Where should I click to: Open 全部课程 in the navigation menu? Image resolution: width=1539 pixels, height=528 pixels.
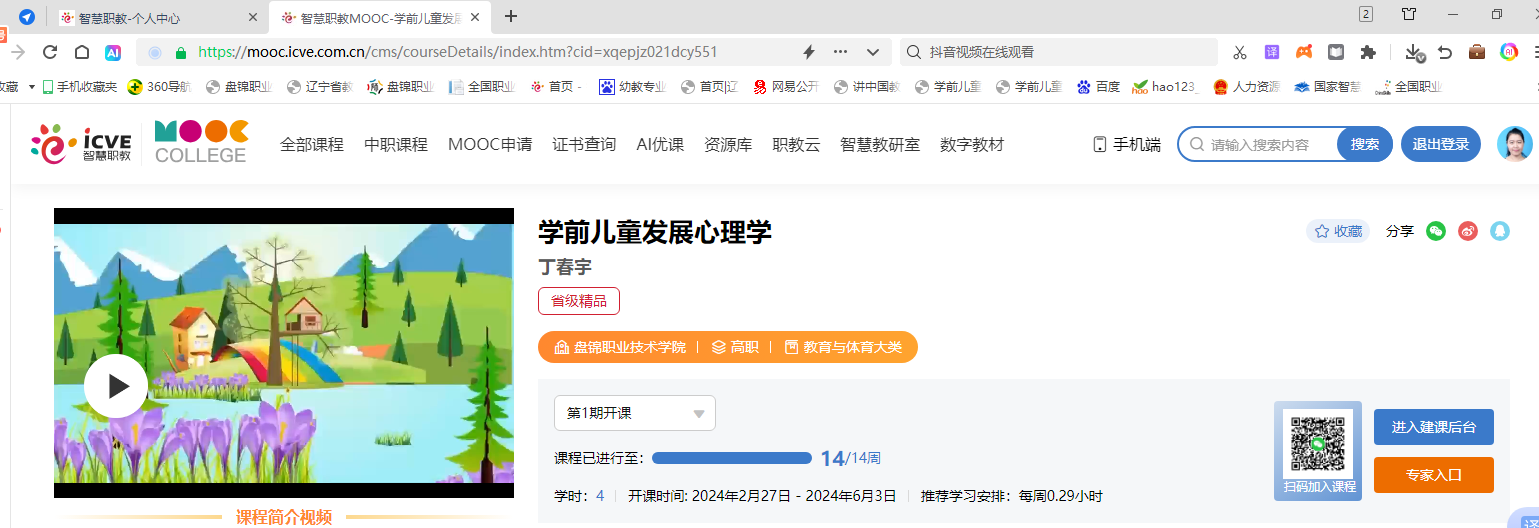click(311, 144)
